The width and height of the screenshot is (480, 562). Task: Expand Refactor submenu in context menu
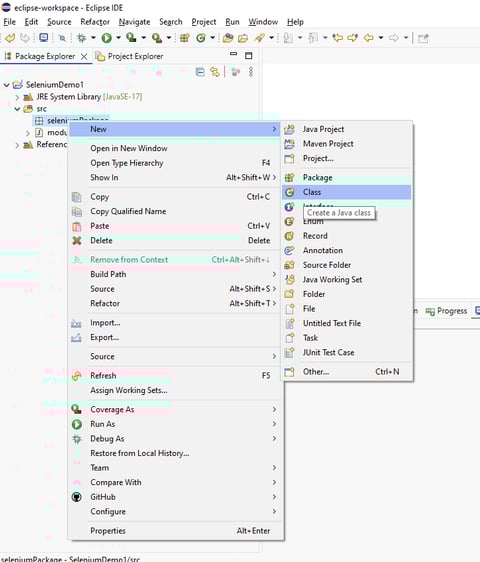[175, 304]
